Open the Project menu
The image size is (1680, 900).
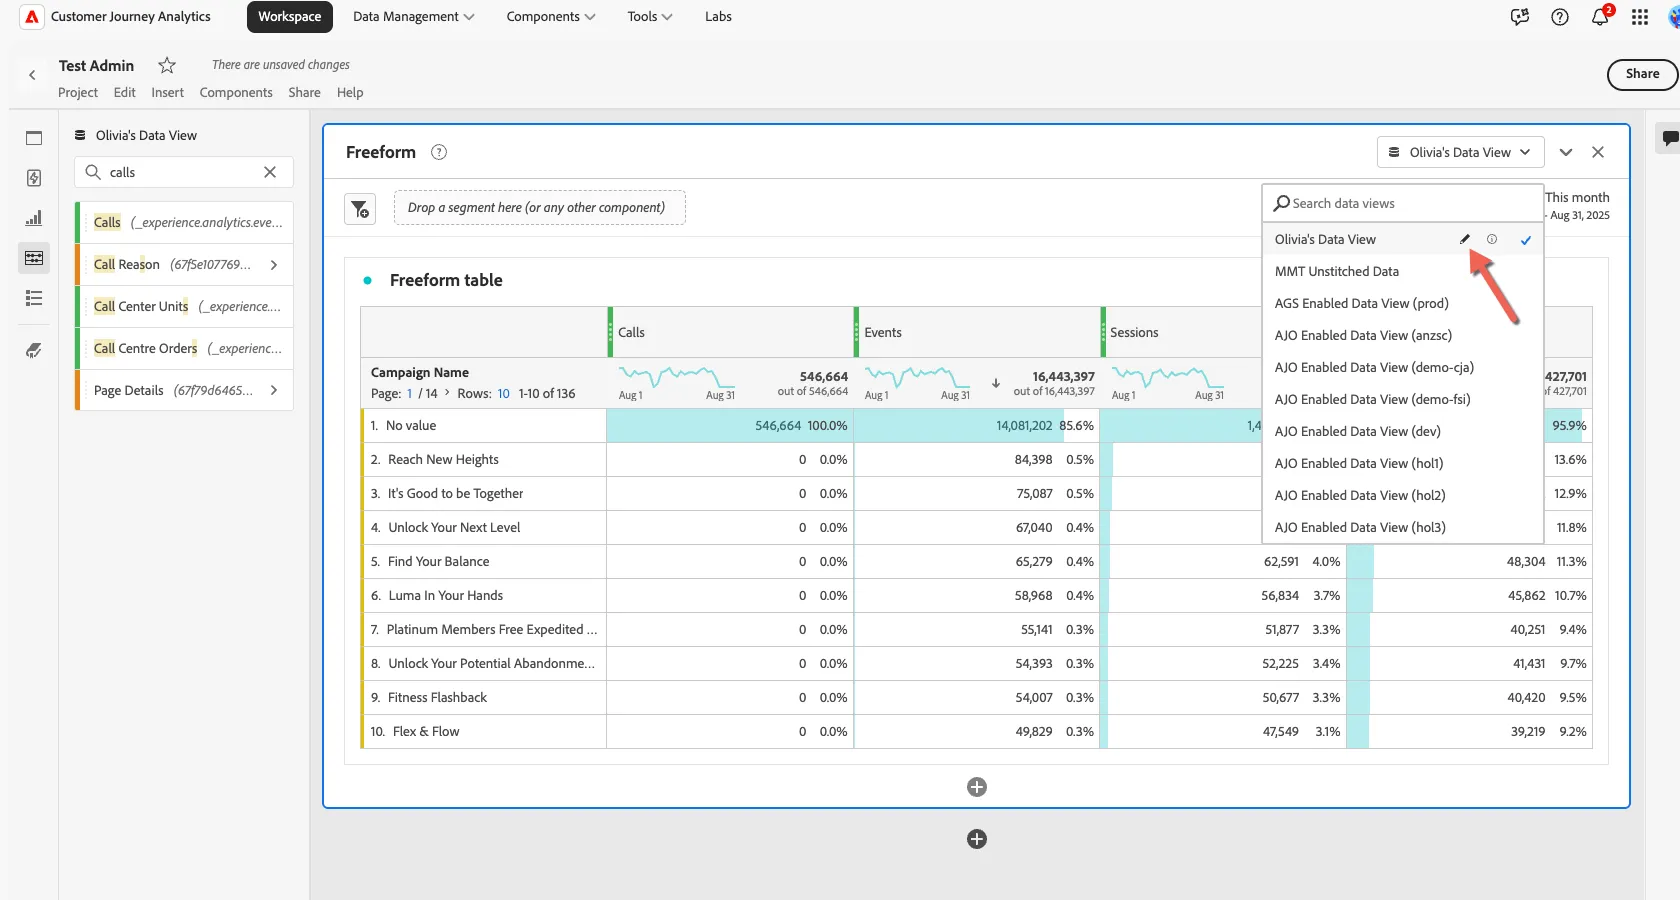point(78,93)
